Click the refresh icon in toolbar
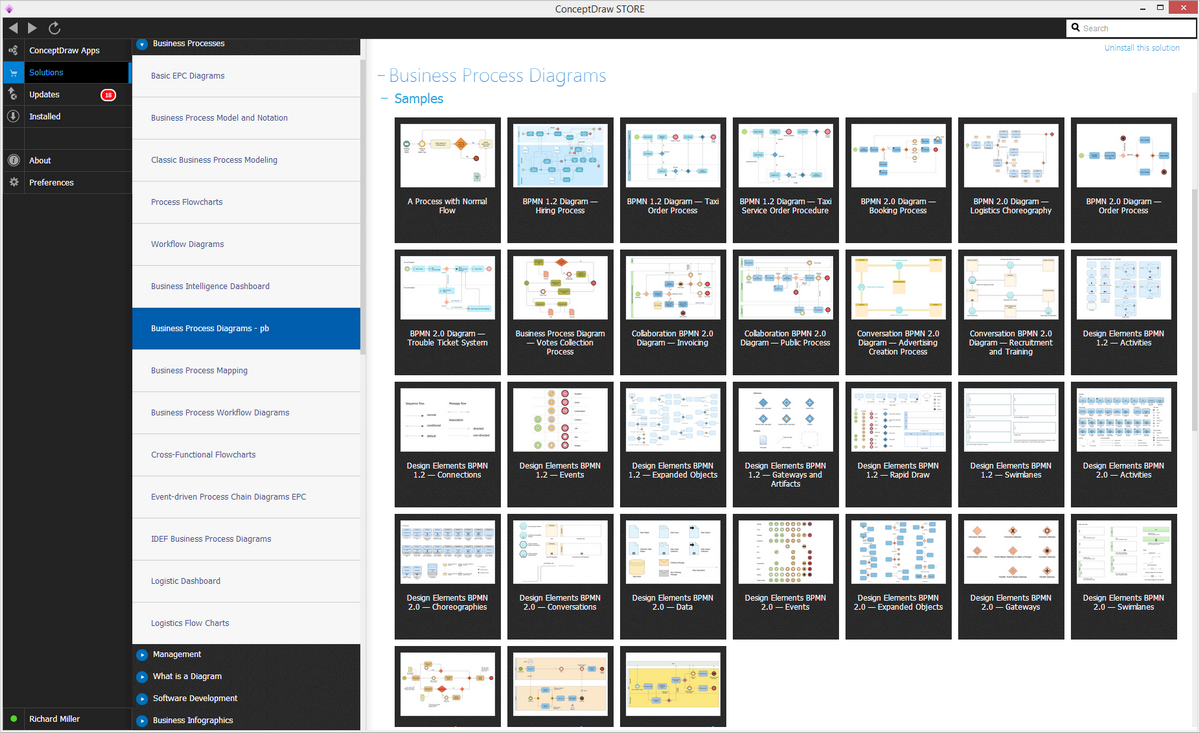Screen dimensions: 1200x733 (54, 28)
